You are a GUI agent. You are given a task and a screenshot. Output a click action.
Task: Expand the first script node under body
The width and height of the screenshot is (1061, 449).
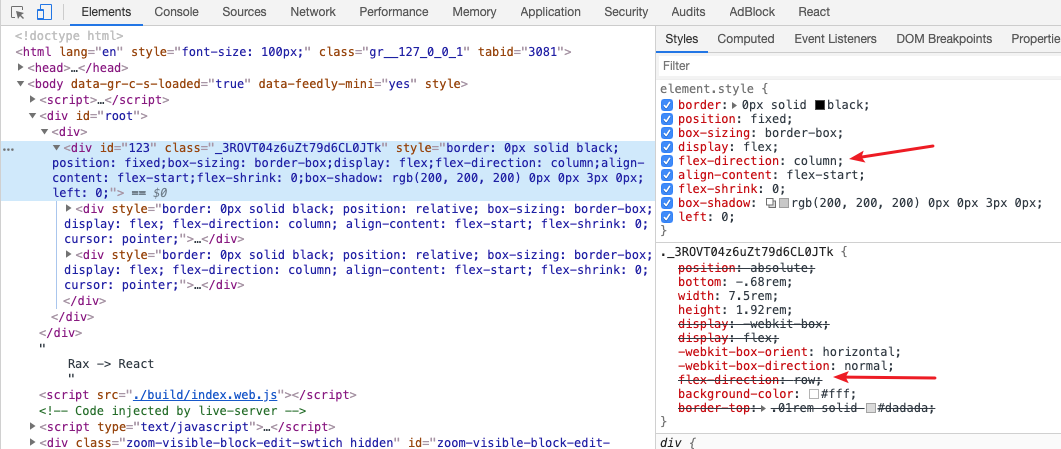click(33, 99)
